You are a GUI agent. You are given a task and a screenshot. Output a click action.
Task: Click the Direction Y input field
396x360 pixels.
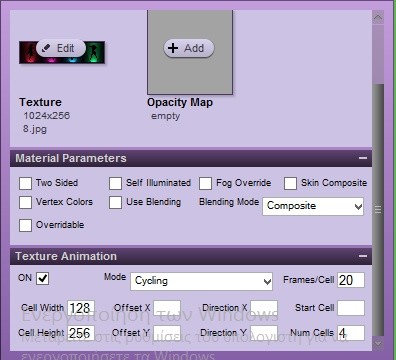(x=264, y=333)
